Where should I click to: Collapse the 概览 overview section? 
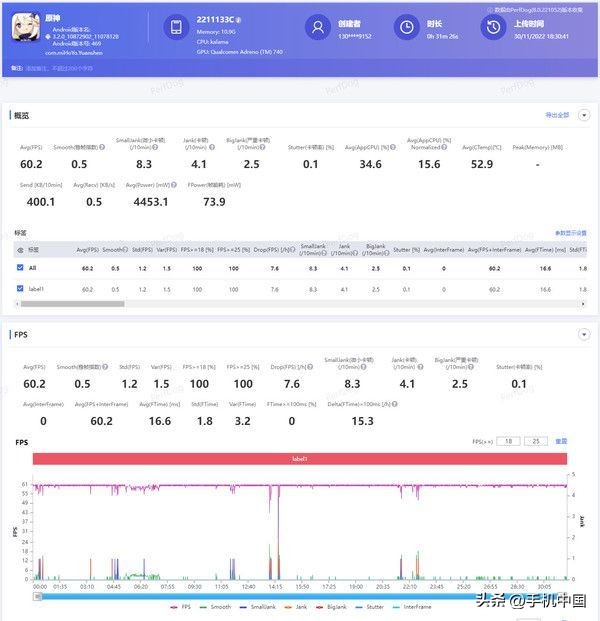coord(584,115)
